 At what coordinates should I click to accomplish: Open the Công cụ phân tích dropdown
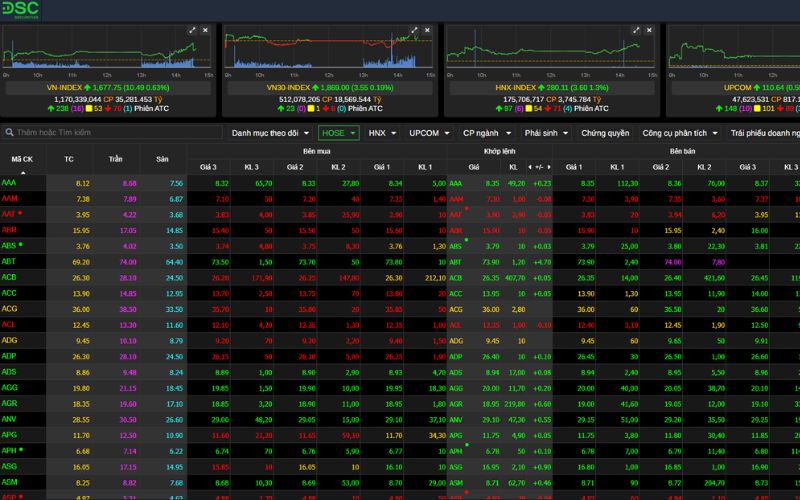click(x=680, y=133)
